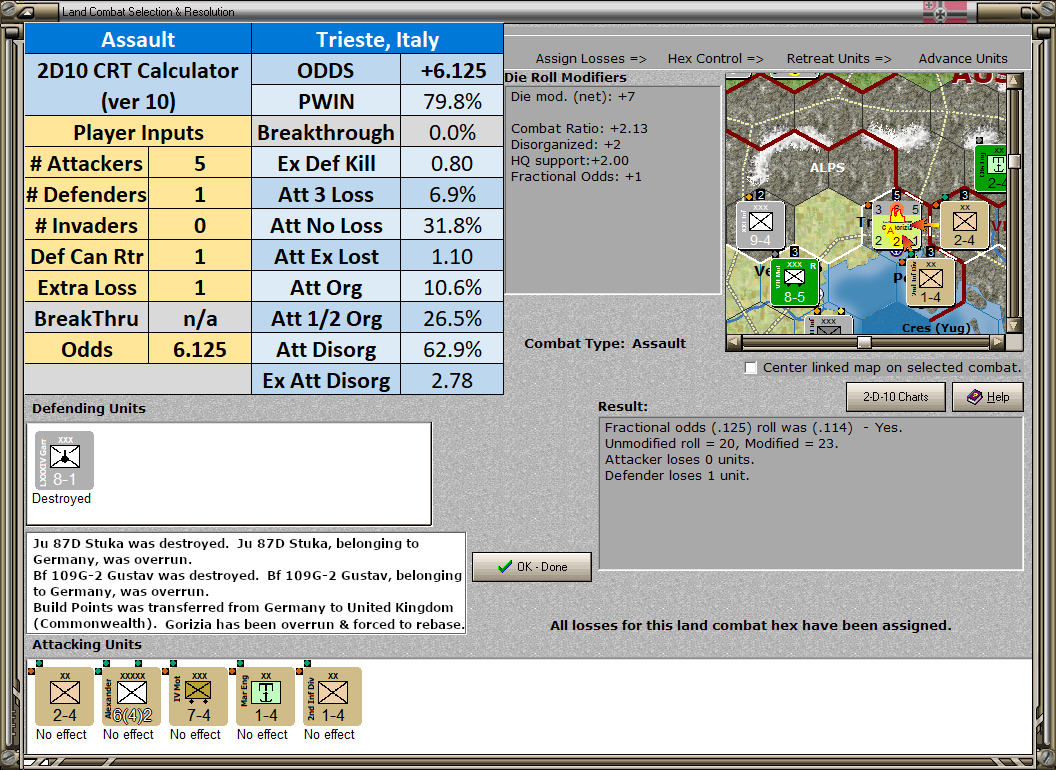Click the 'Combat Type: Assault' label

[x=605, y=344]
